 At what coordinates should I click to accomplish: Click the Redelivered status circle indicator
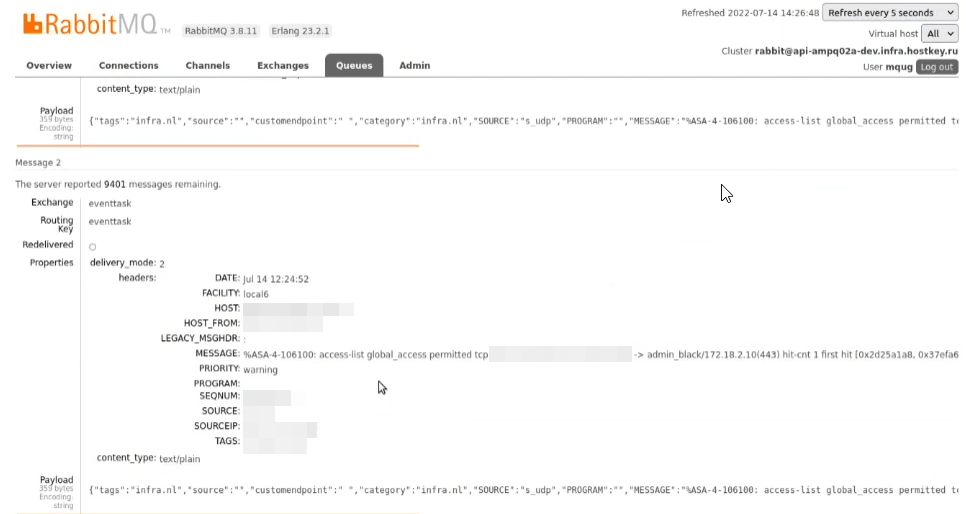pyautogui.click(x=92, y=246)
